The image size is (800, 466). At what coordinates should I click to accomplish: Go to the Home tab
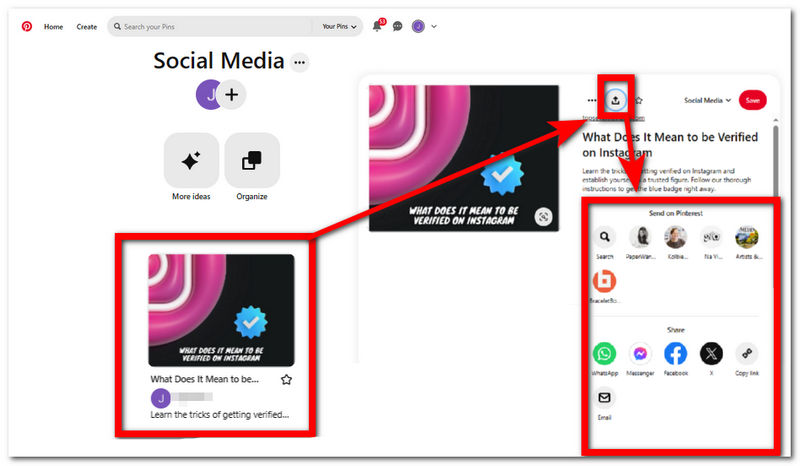tap(53, 27)
